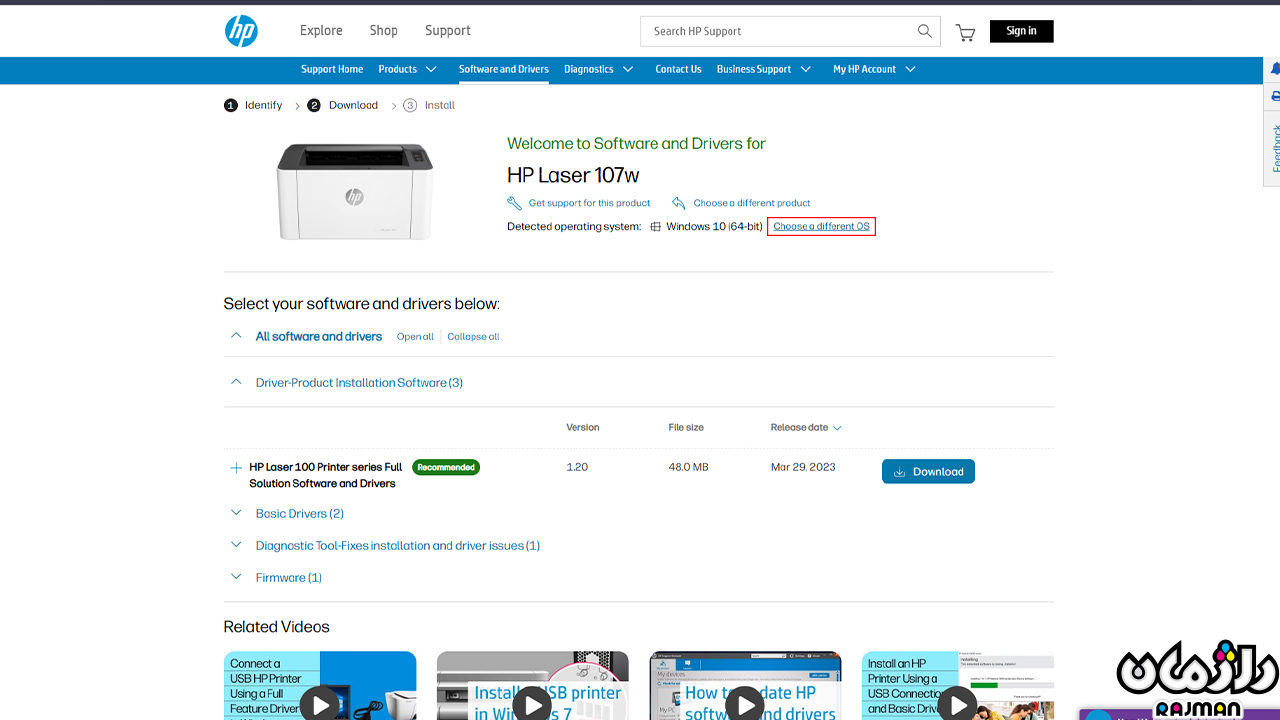Click the Collapse all link
1280x720 pixels.
(473, 337)
